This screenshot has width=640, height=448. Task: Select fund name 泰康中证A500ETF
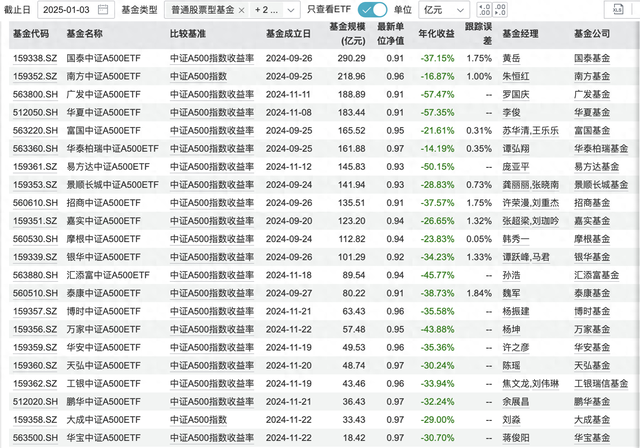[103, 293]
